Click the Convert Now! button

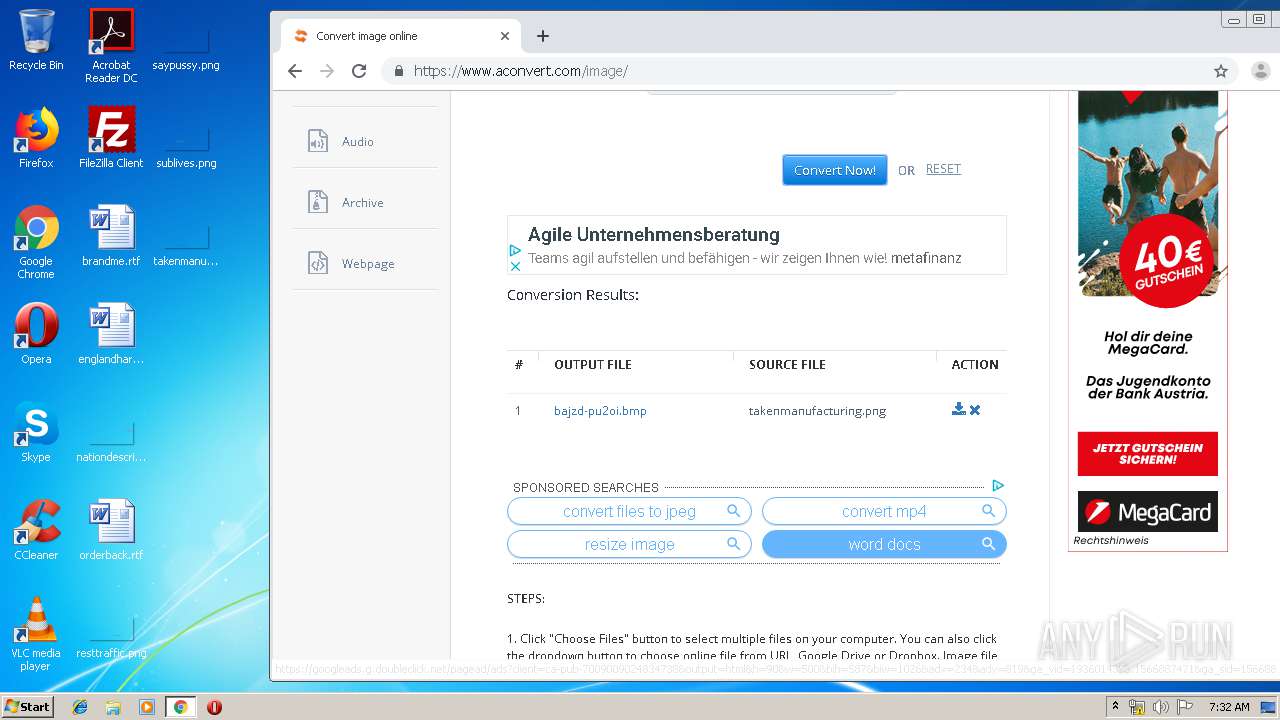[835, 170]
